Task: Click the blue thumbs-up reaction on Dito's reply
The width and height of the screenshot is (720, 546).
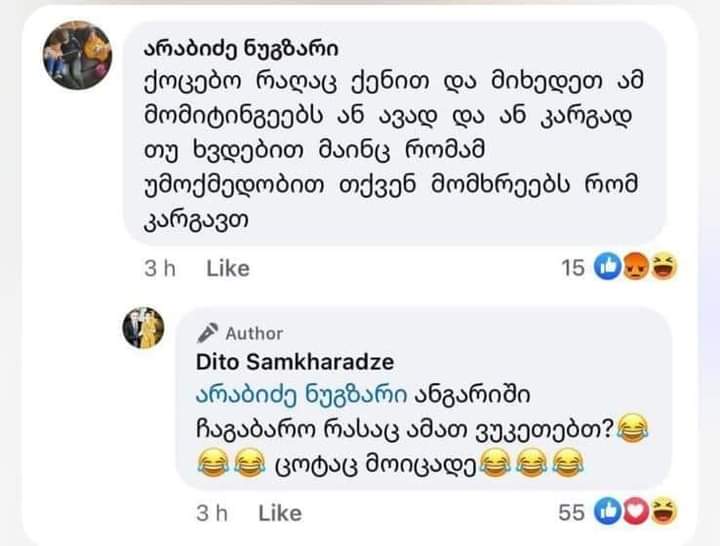Action: coord(608,511)
